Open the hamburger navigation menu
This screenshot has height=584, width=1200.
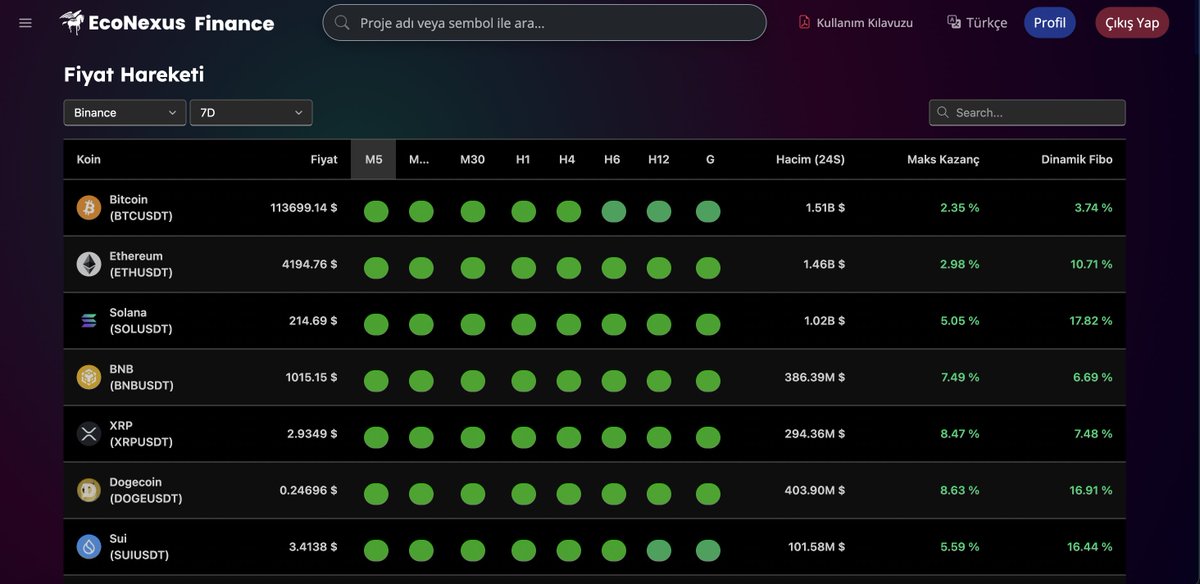pos(25,22)
